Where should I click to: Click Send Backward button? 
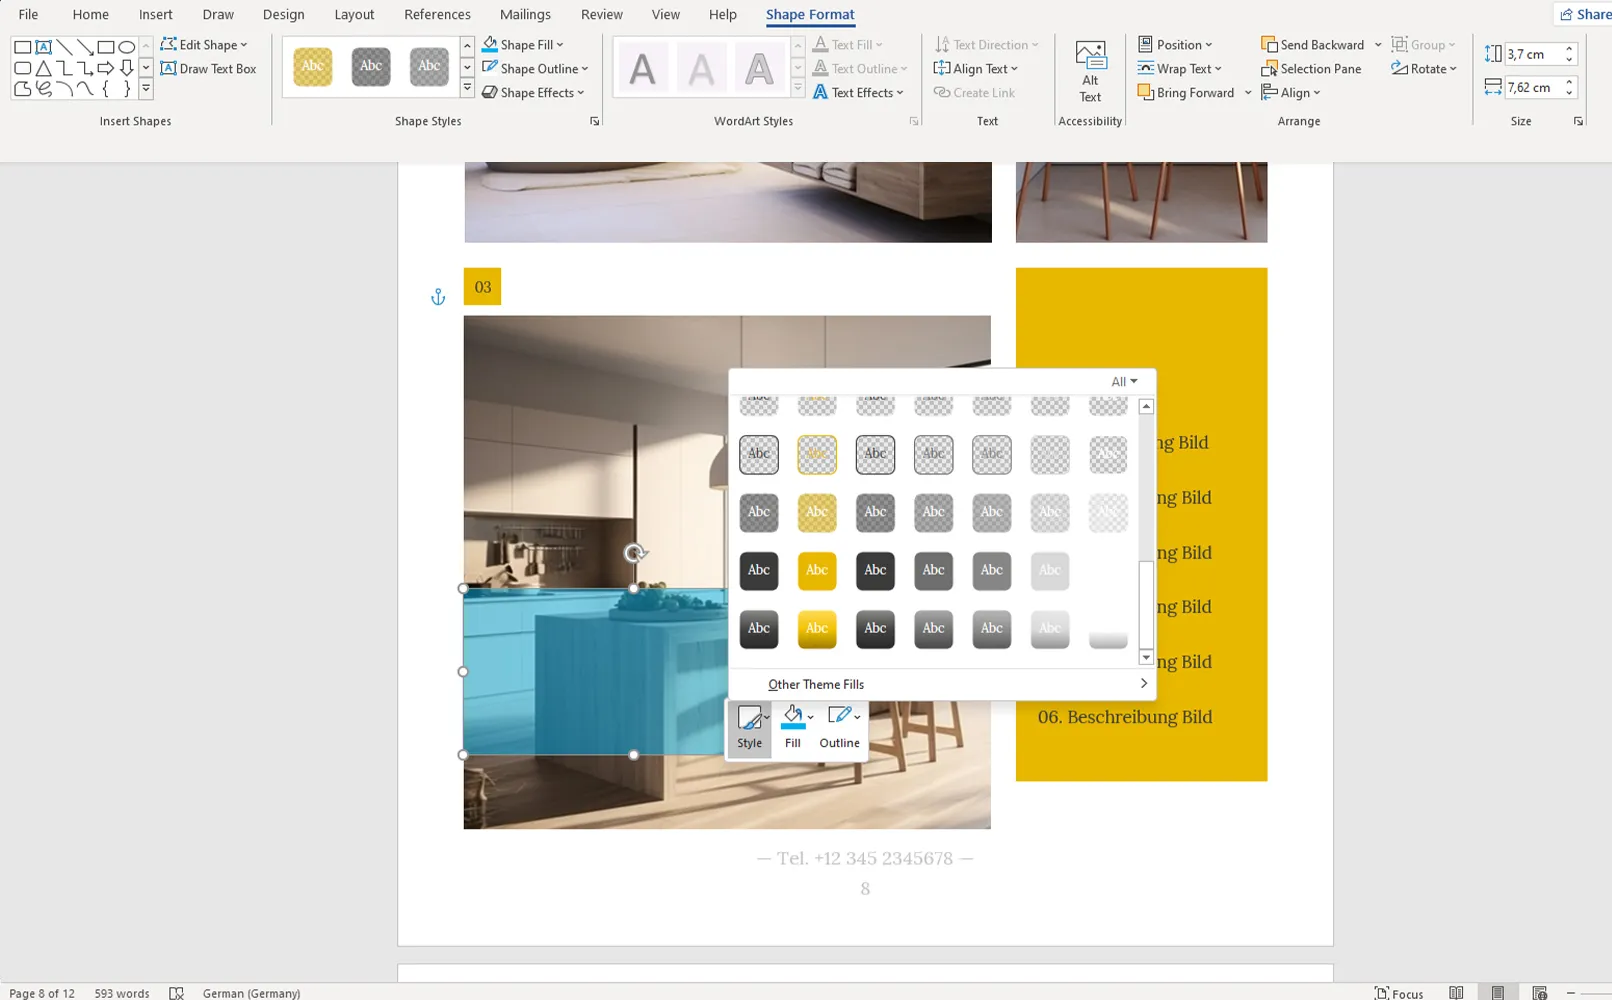[x=1313, y=45]
